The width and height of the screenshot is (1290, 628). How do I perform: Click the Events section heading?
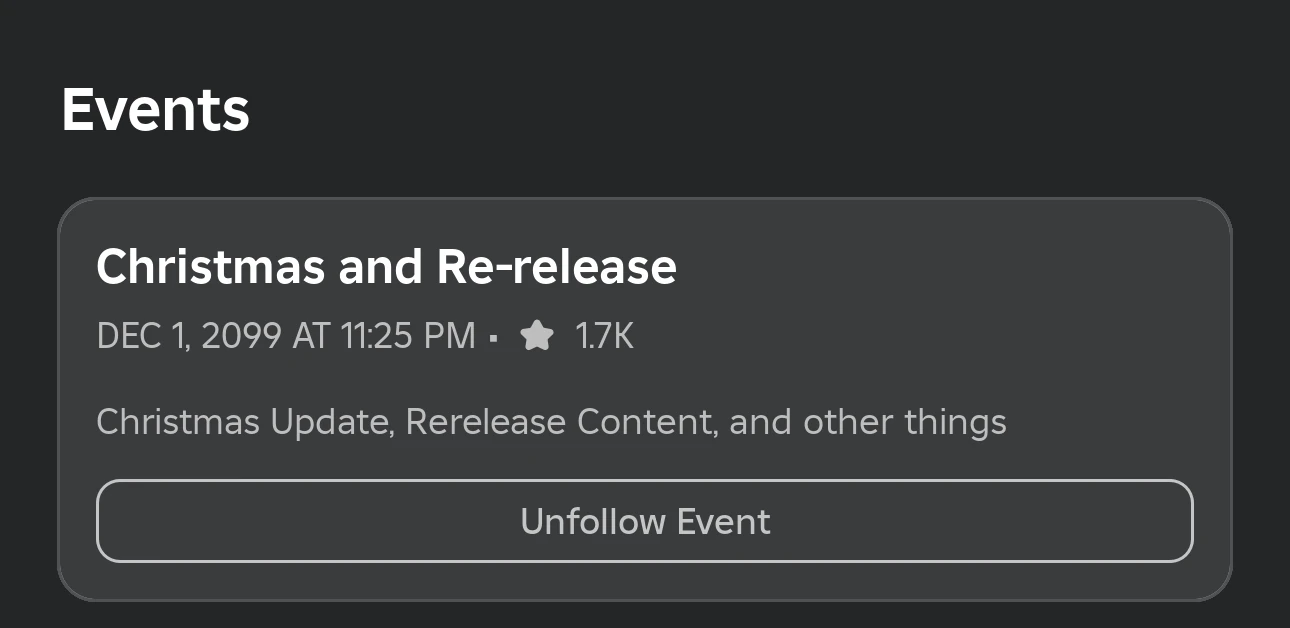click(155, 109)
